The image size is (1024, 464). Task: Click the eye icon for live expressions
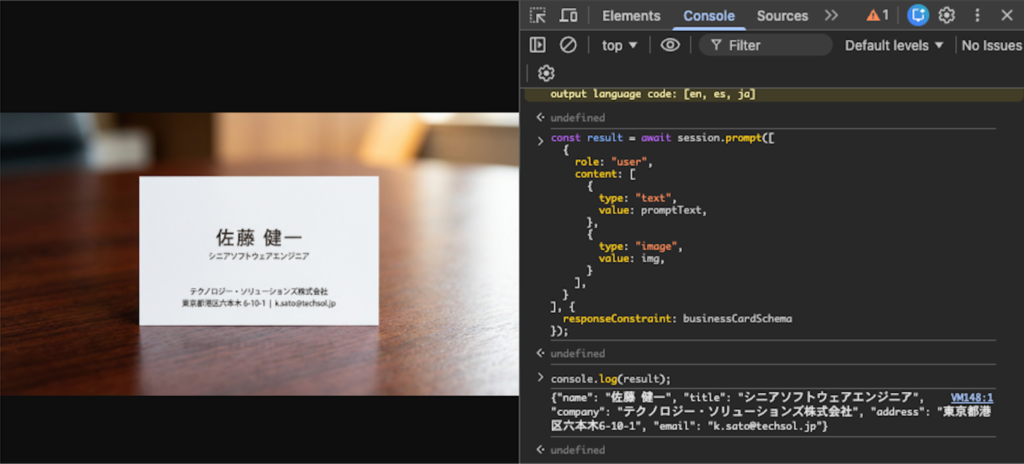(x=670, y=45)
